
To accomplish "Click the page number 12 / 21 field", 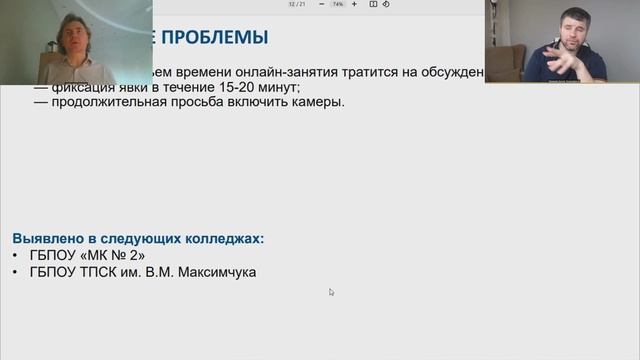I will click(x=297, y=4).
